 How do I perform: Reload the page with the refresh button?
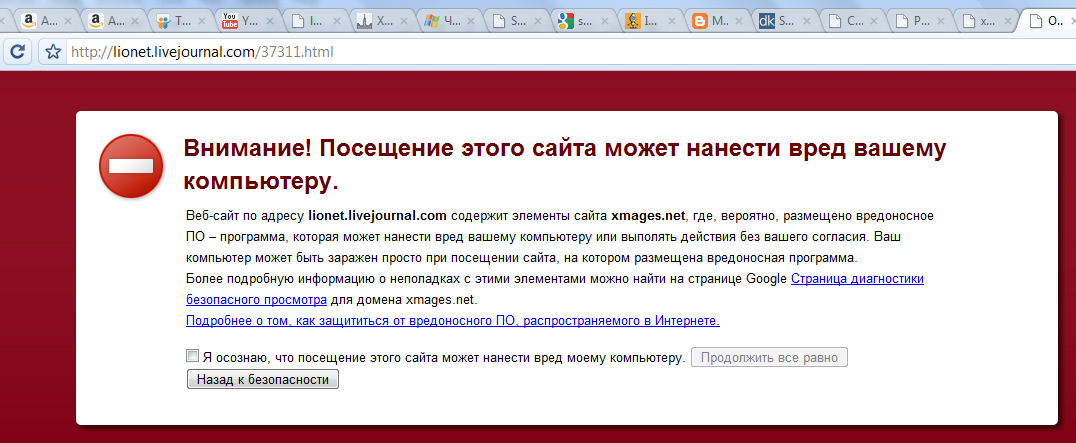[x=17, y=51]
